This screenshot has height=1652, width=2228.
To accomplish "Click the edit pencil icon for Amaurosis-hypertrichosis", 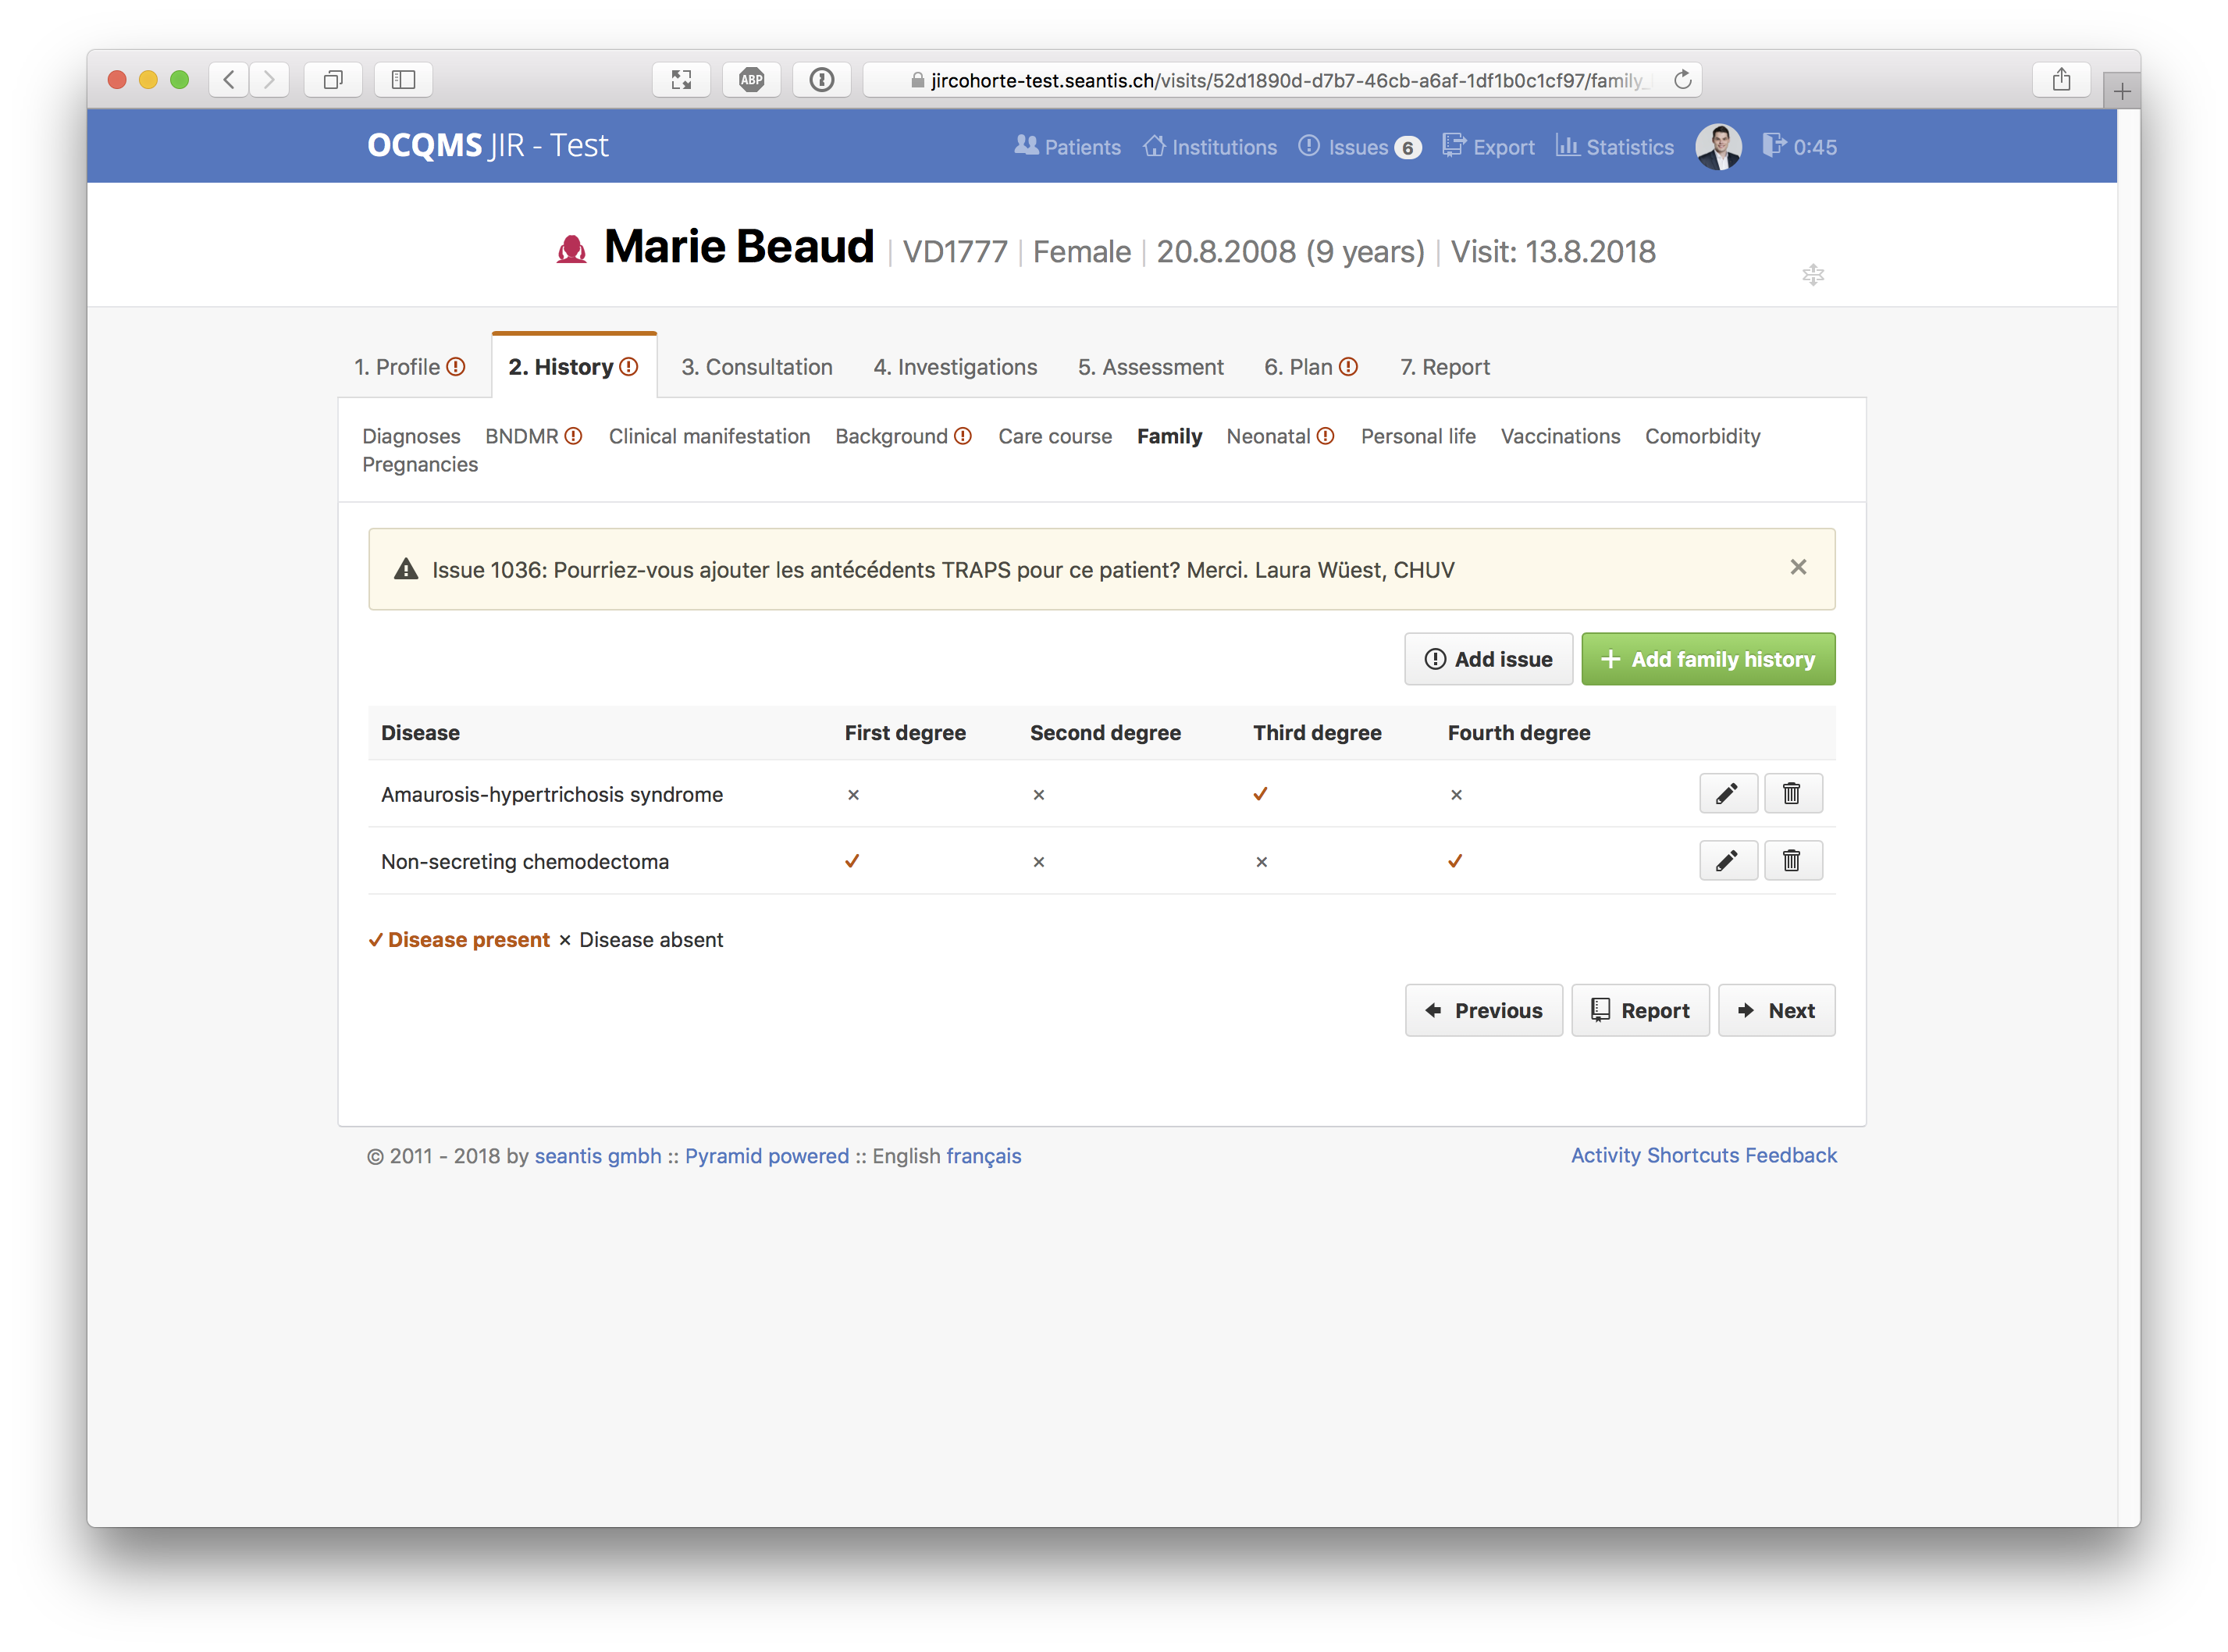I will [x=1727, y=793].
